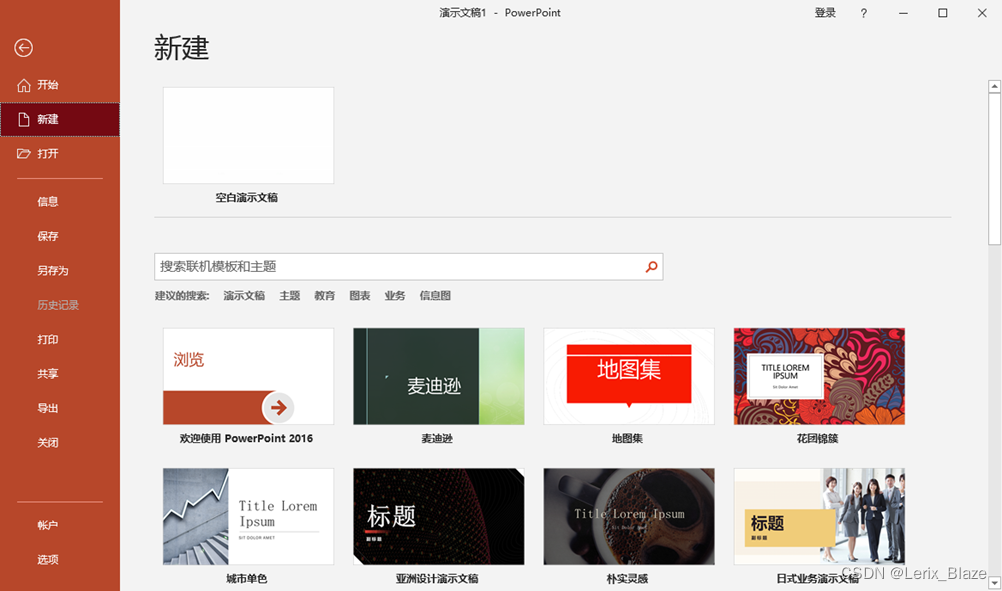Select the 地图集 template thumbnail
Viewport: 1002px width, 591px height.
pos(629,376)
